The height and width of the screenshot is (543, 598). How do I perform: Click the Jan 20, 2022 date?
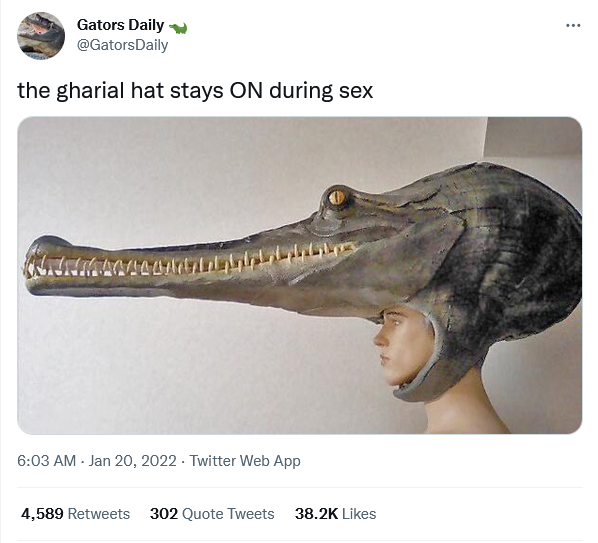click(x=133, y=461)
